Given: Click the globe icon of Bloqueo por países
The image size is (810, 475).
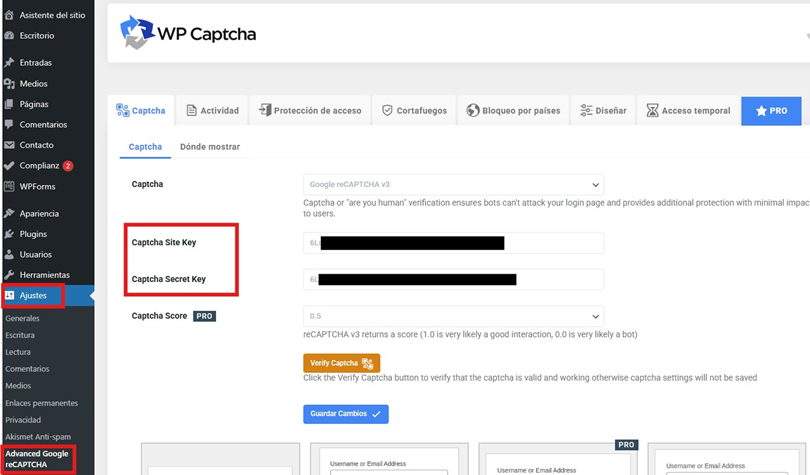Looking at the screenshot, I should (x=473, y=110).
